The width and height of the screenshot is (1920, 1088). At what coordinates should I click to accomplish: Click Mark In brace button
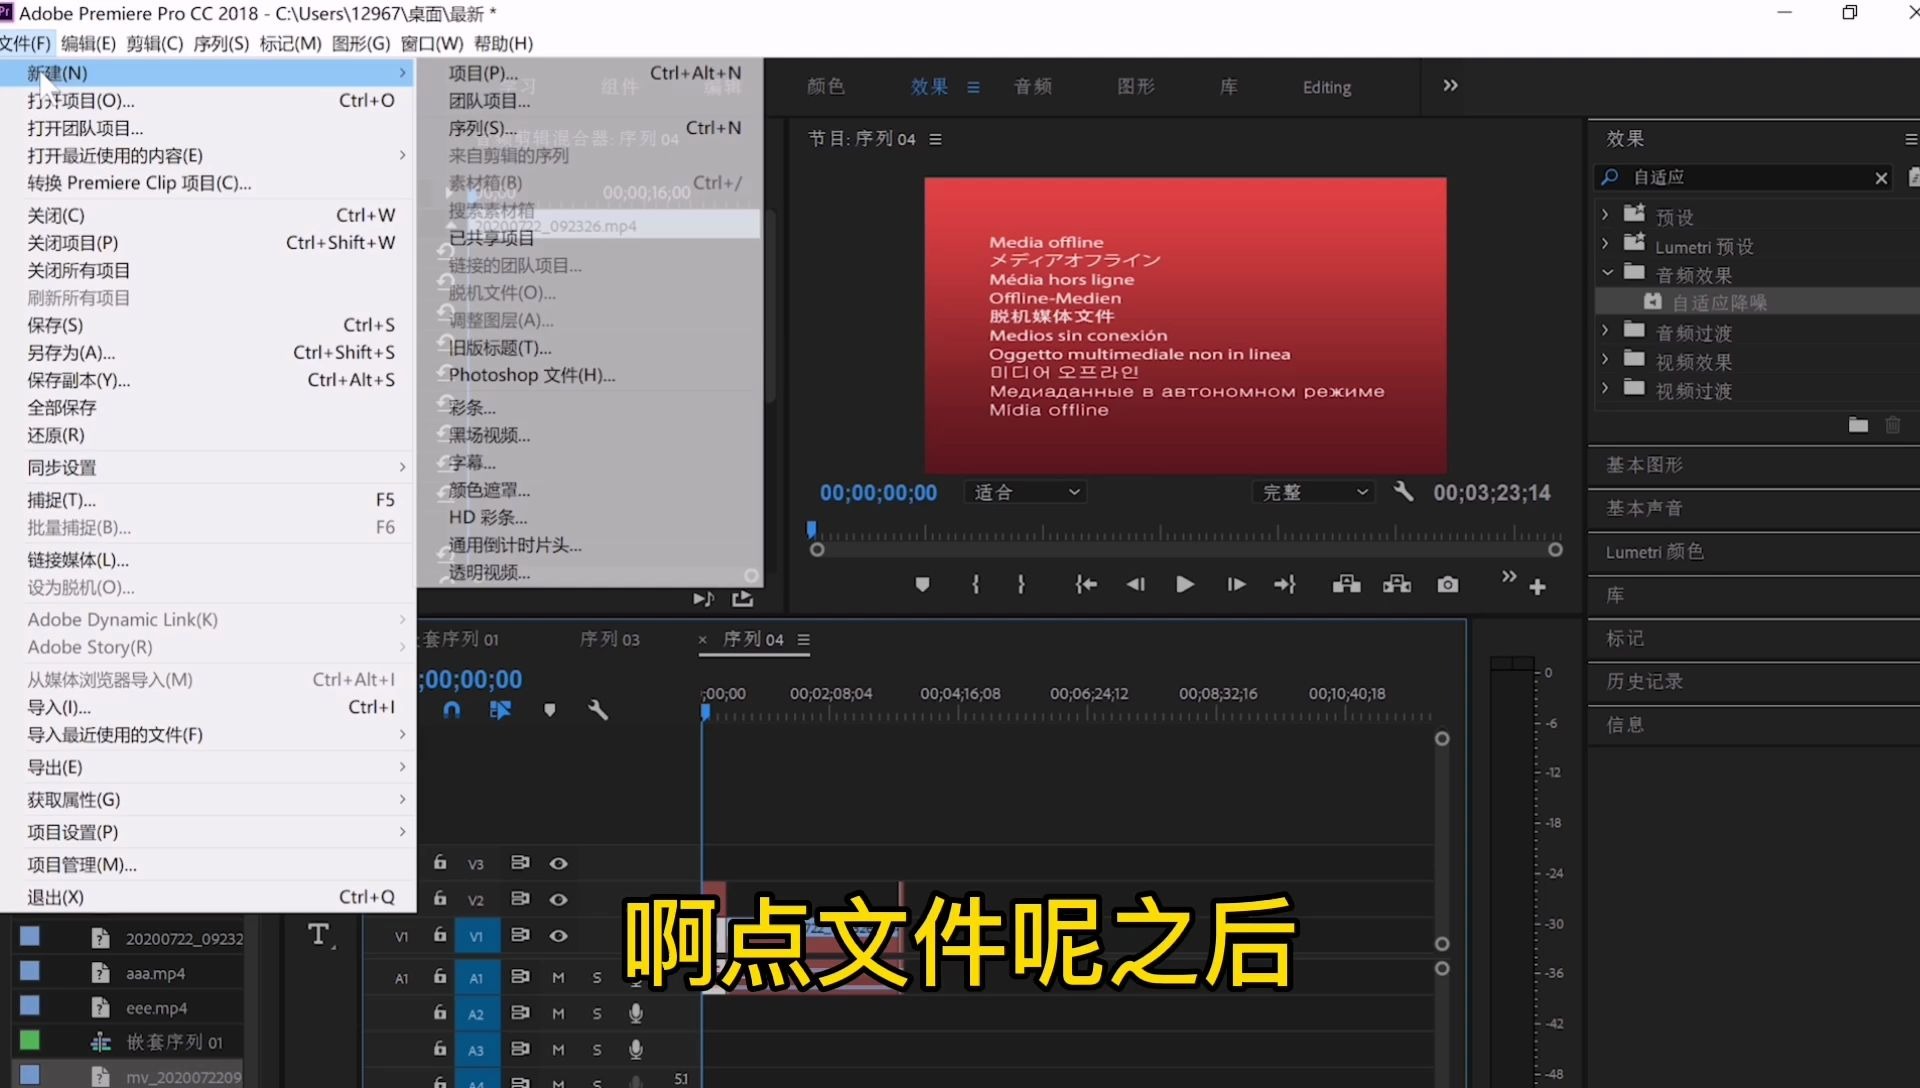(x=975, y=585)
